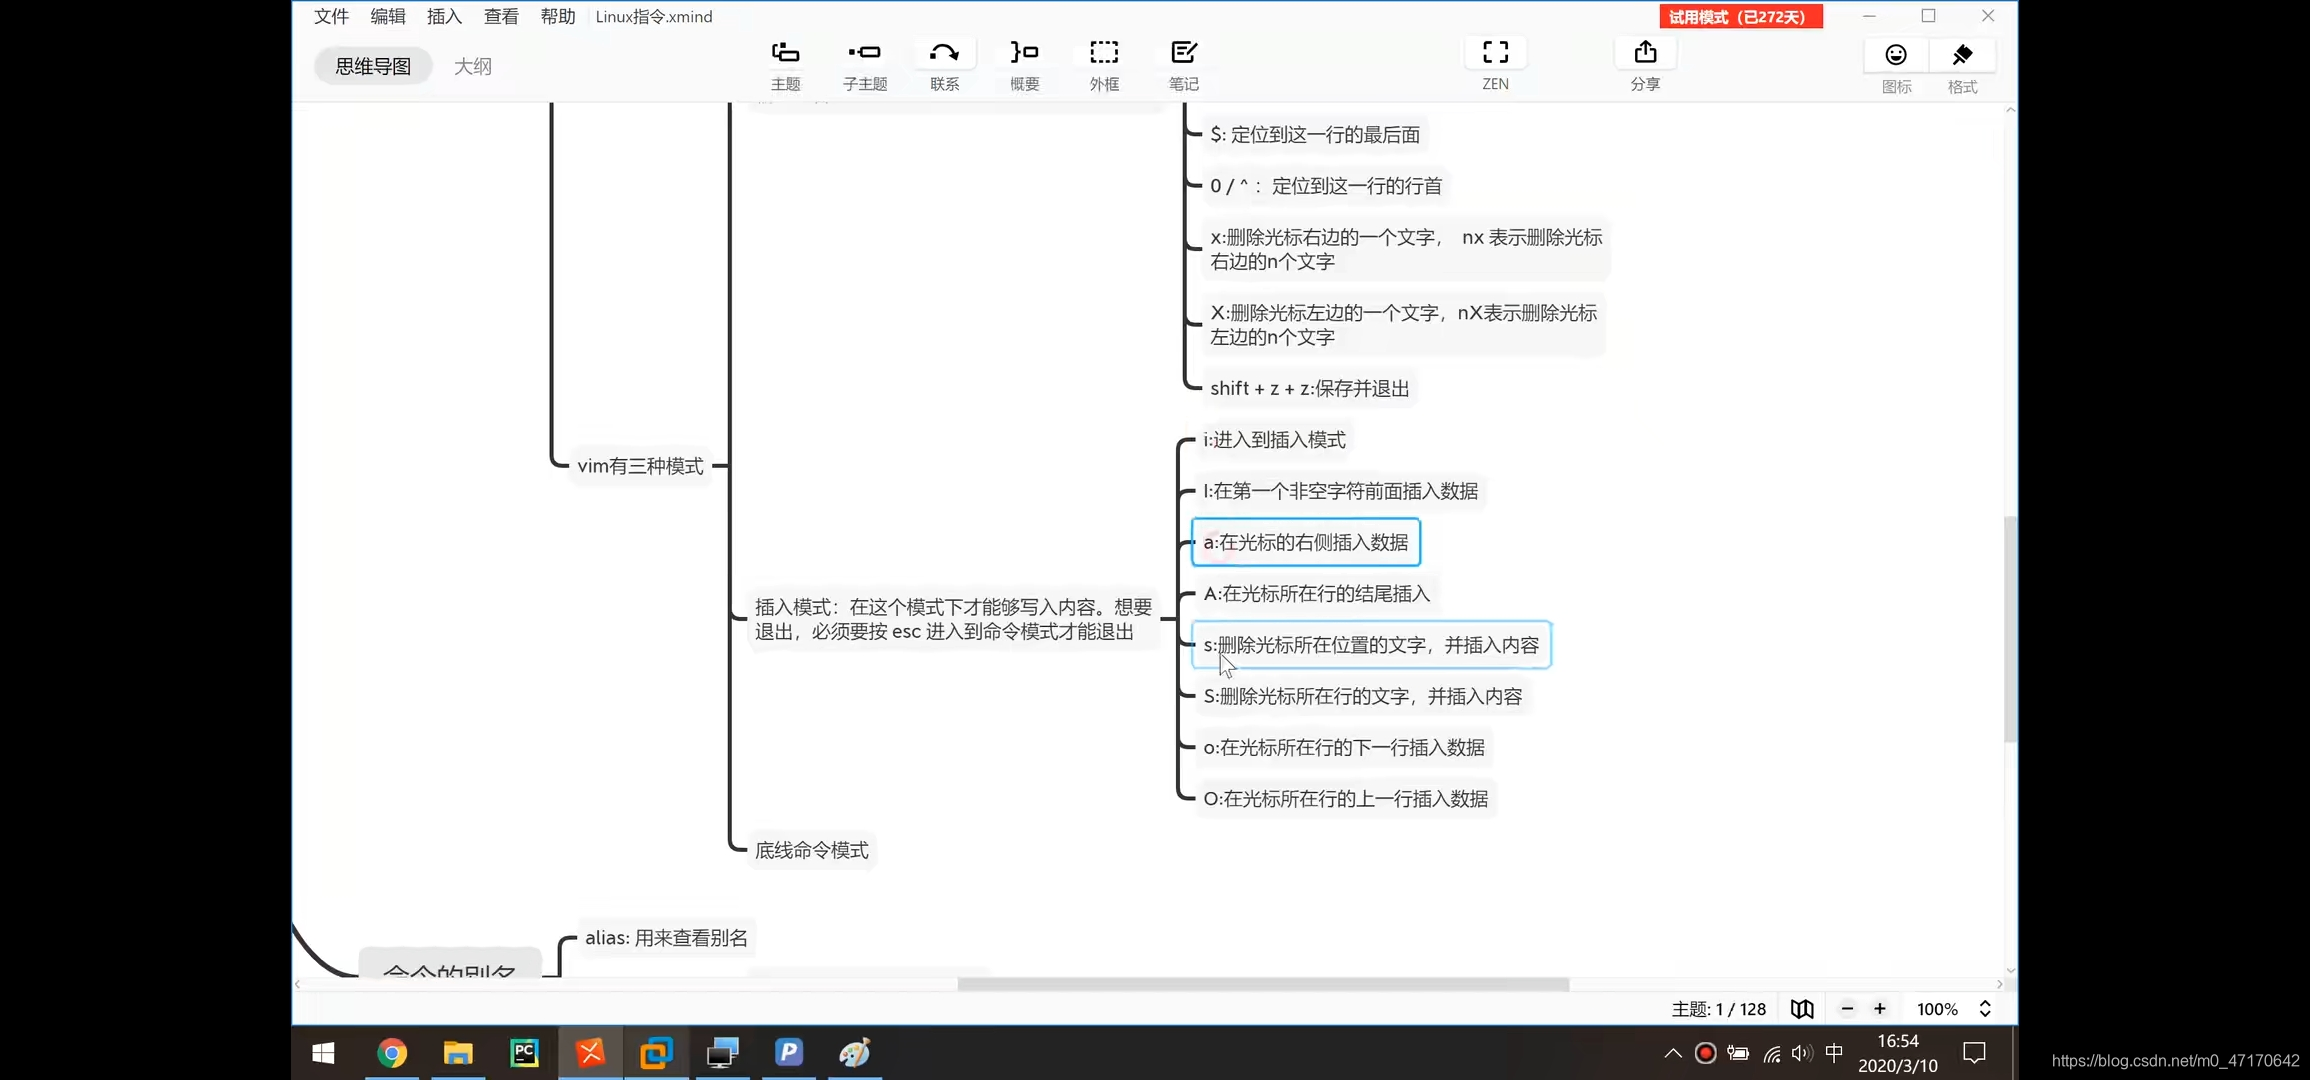Open the 编辑 menu
The image size is (2310, 1080).
pos(388,16)
